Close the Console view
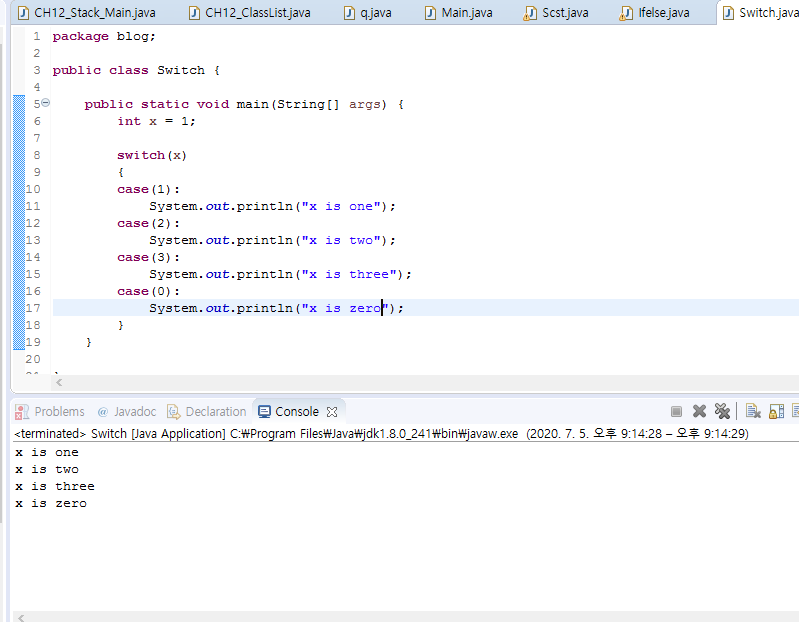 pyautogui.click(x=332, y=412)
